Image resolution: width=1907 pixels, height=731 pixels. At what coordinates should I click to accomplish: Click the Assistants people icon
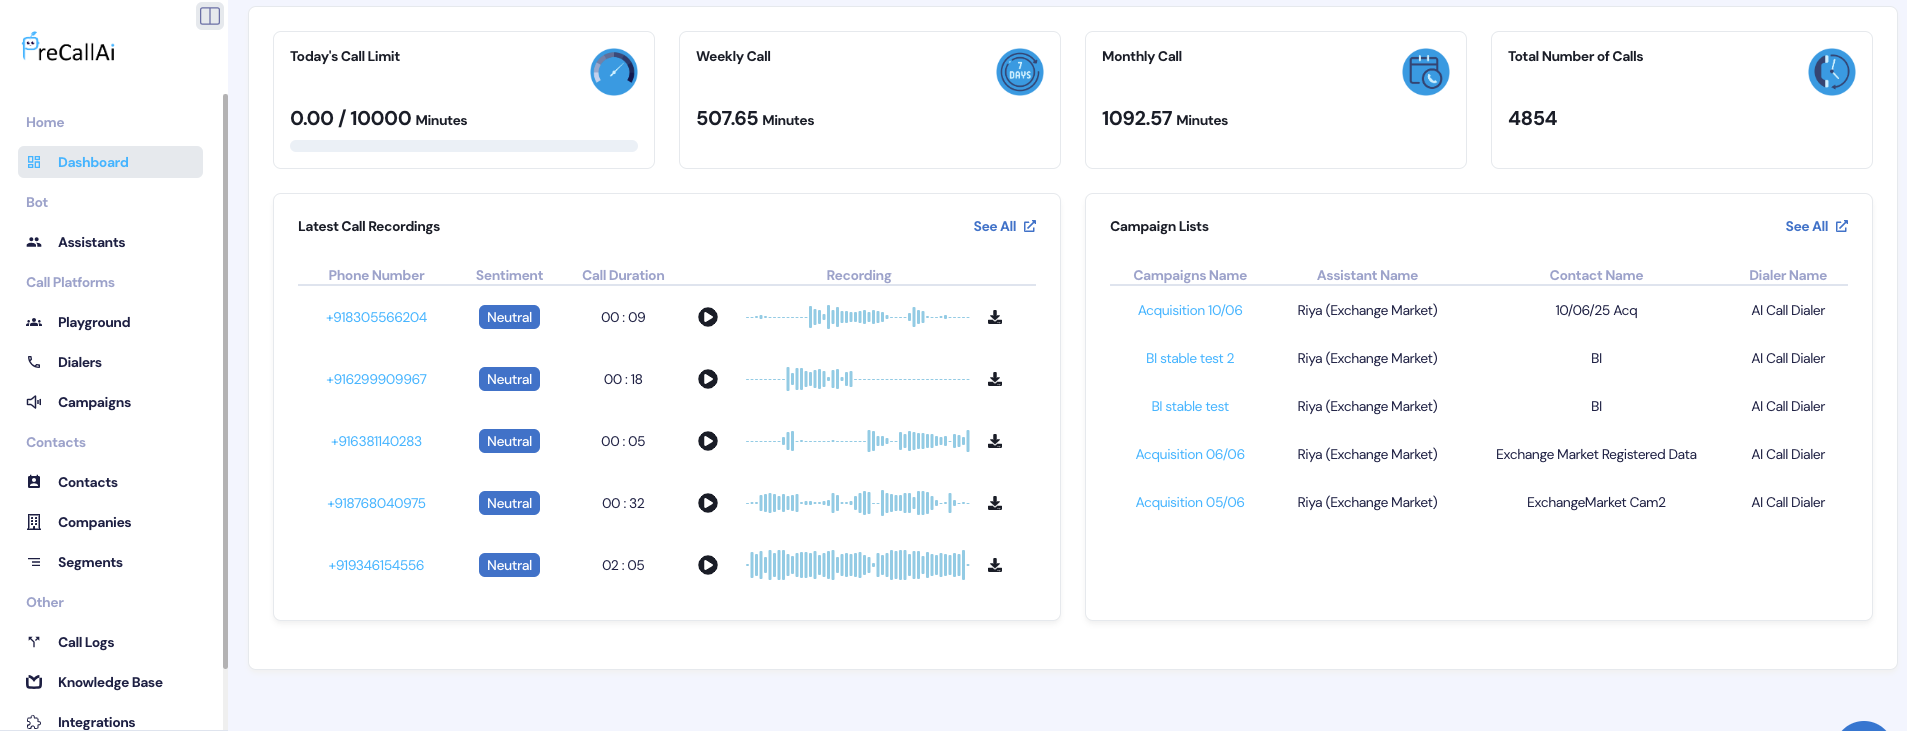coord(34,242)
